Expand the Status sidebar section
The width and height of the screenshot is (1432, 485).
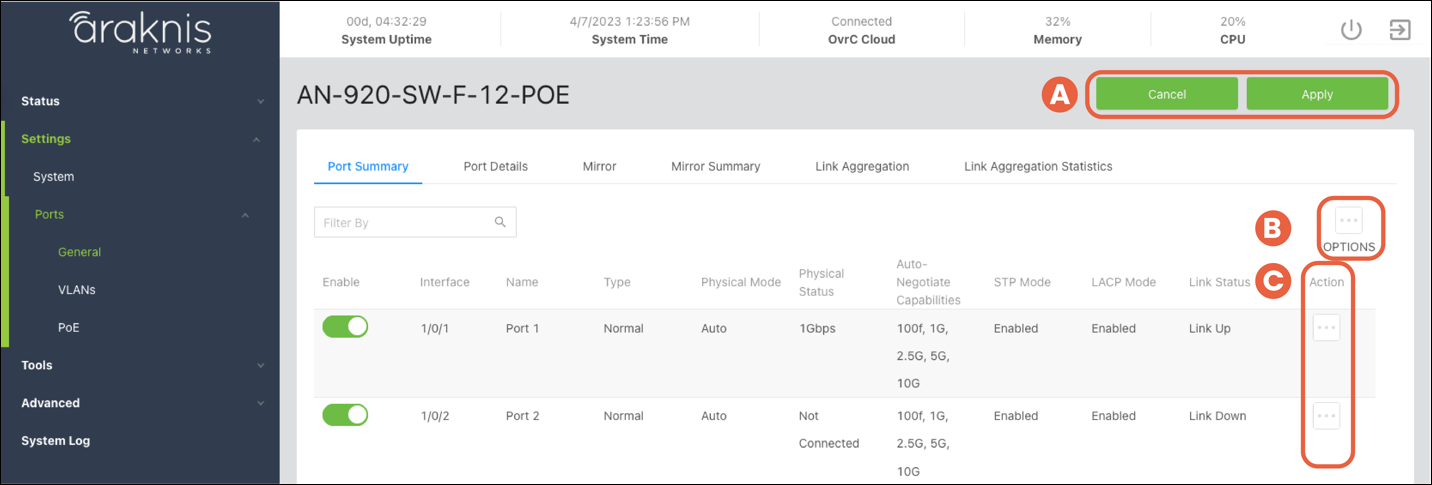260,102
